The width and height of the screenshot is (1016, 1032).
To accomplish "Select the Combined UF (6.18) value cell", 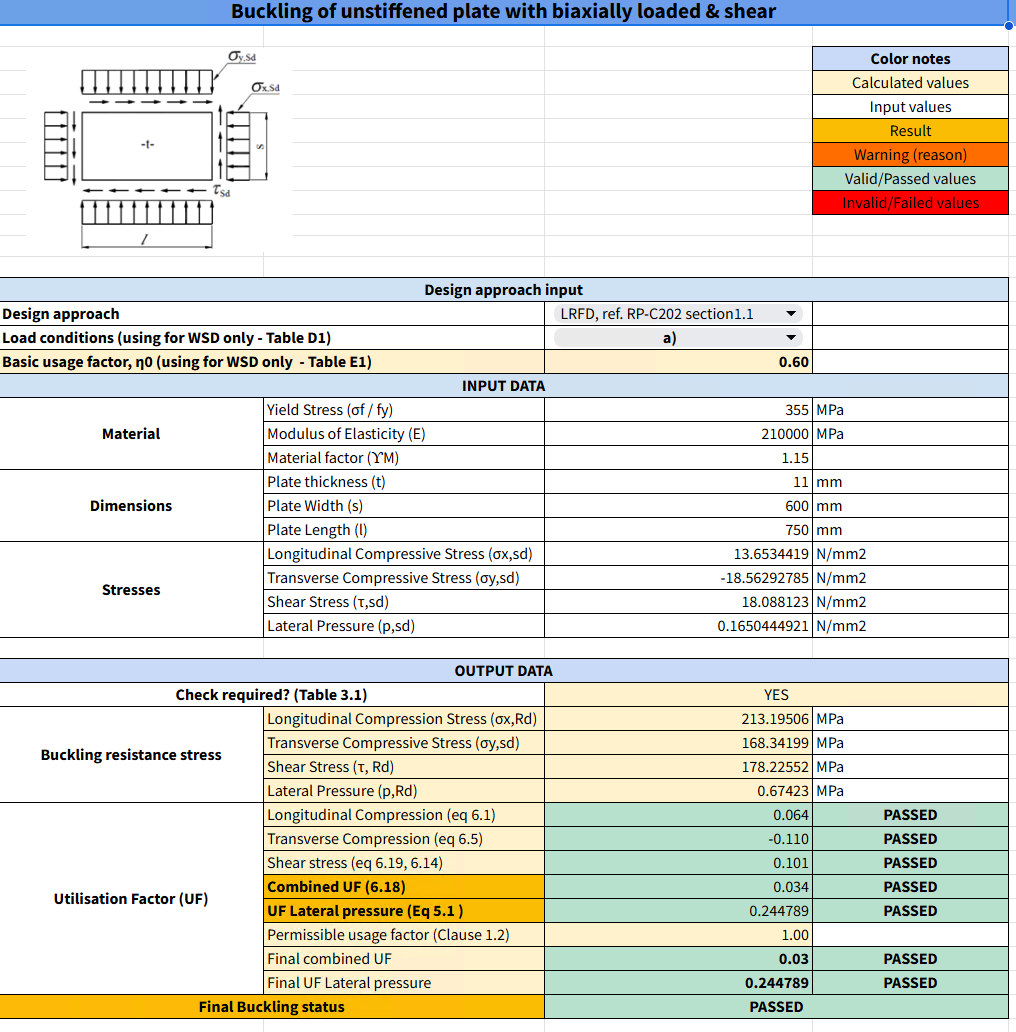I will tap(677, 886).
